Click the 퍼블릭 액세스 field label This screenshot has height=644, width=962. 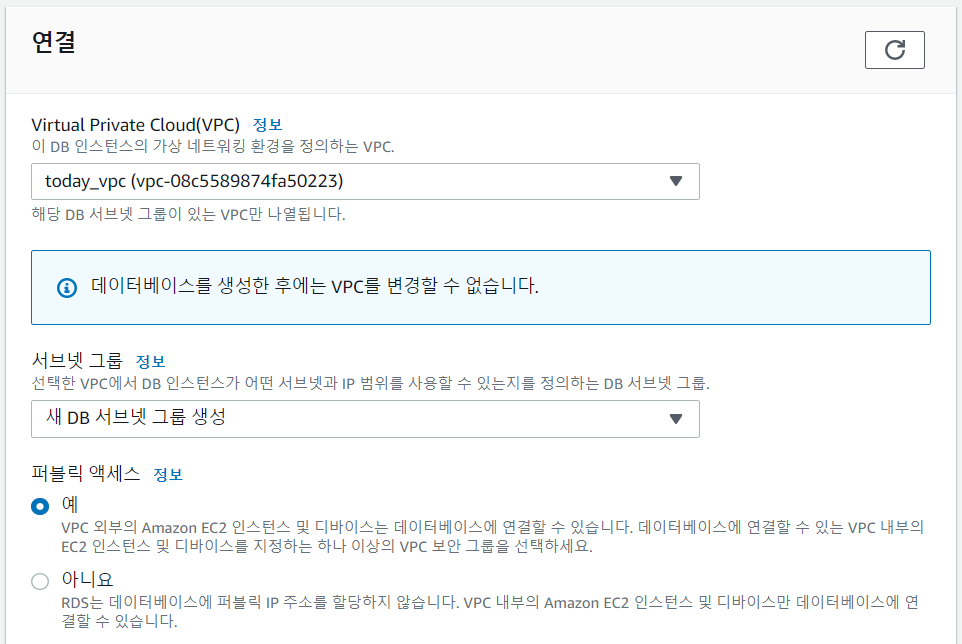86,473
